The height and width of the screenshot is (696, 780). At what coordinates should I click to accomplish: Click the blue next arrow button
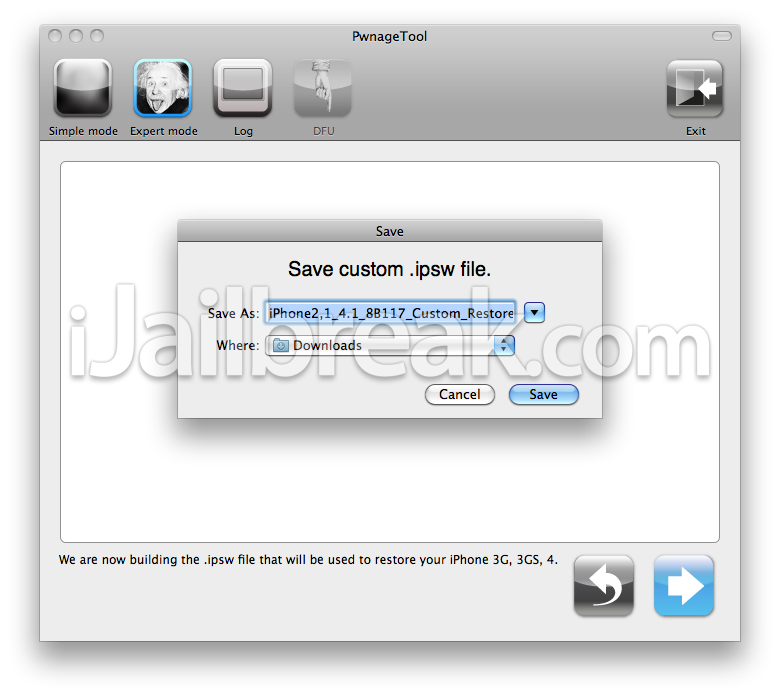684,586
